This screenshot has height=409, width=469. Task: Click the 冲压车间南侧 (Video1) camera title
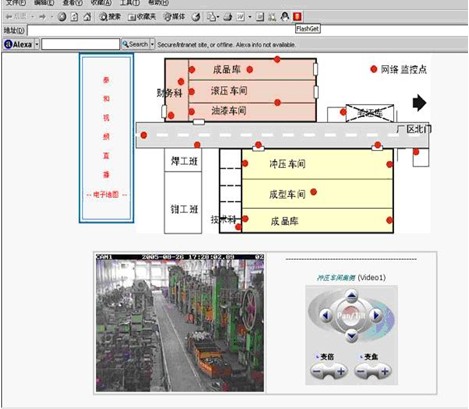pyautogui.click(x=351, y=277)
